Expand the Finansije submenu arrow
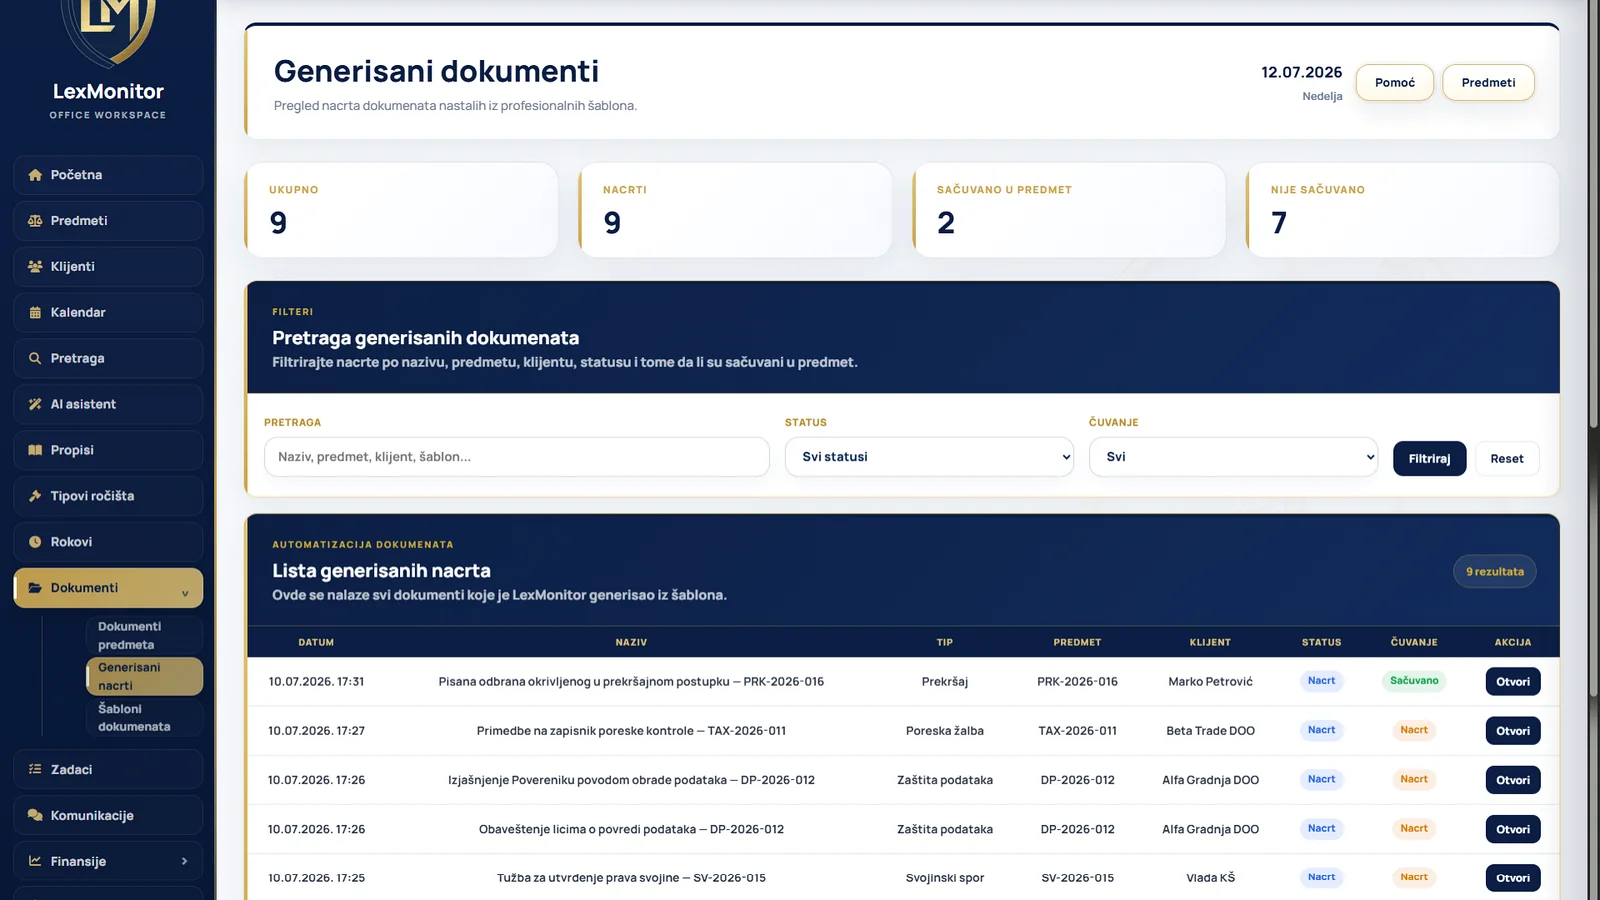The height and width of the screenshot is (900, 1600). point(185,862)
